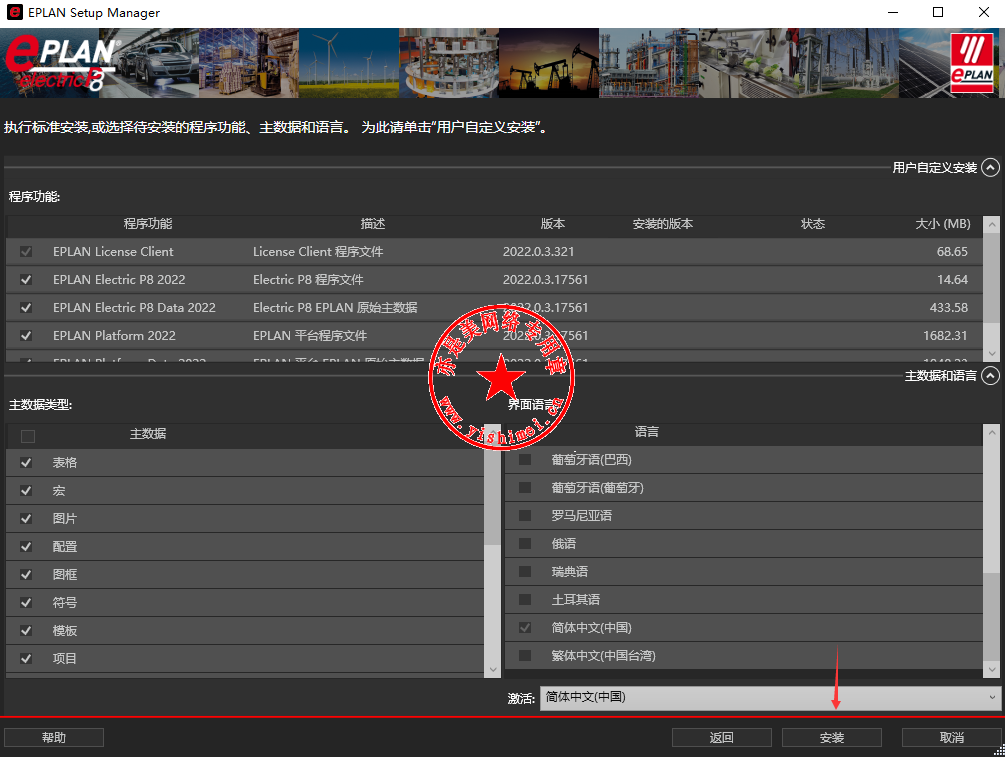The image size is (1005, 757).
Task: Click the 程序功能 column header
Action: [x=148, y=224]
